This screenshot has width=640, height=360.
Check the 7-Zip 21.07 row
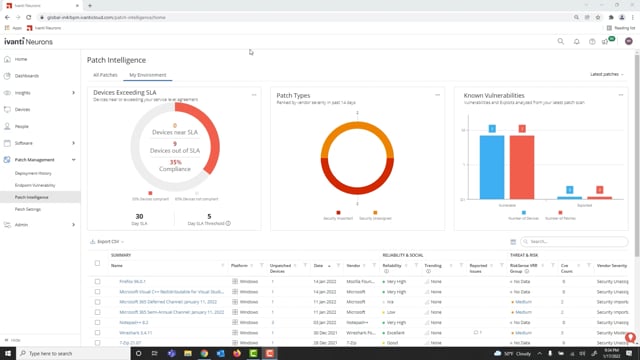97,343
